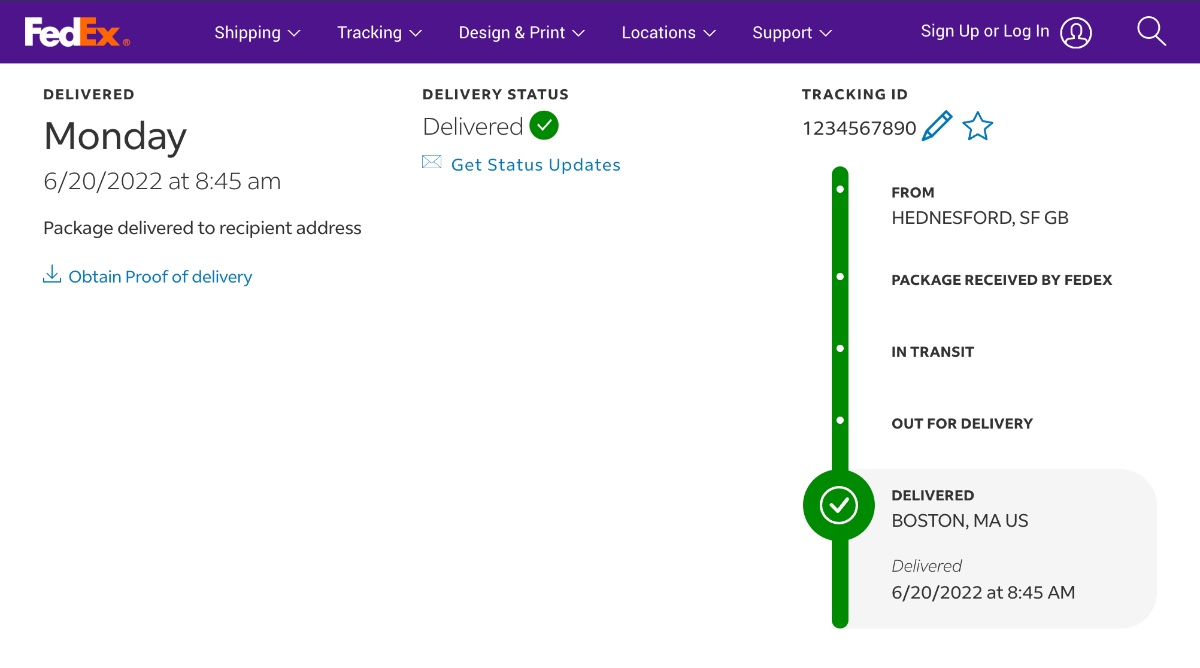Viewport: 1200px width, 668px height.
Task: Click the FedEx logo
Action: pos(77,32)
